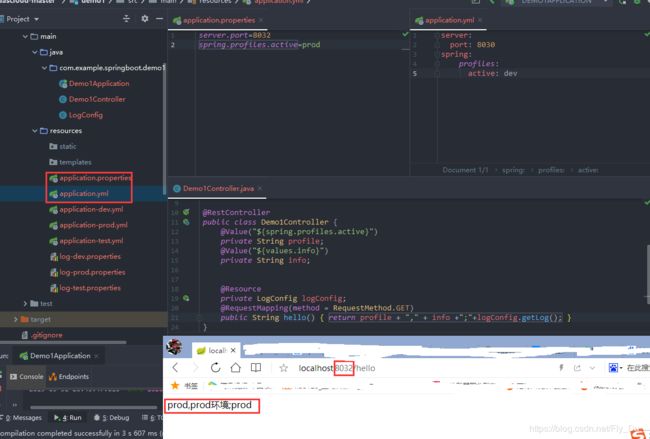Click the browser forward arrow
This screenshot has height=439, width=650.
(195, 367)
